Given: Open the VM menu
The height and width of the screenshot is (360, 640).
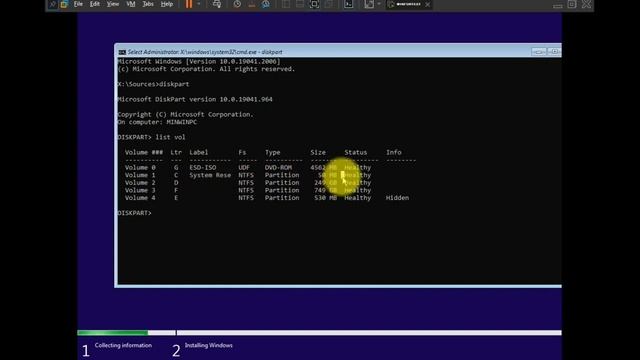Looking at the screenshot, I should click(x=131, y=4).
